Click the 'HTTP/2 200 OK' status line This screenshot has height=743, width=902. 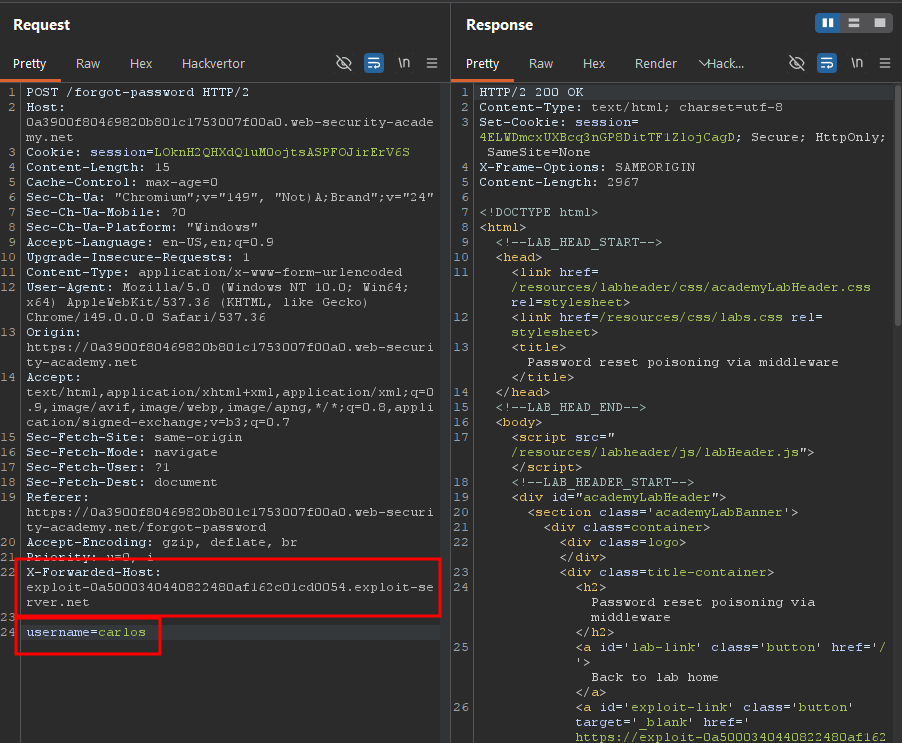pos(531,92)
